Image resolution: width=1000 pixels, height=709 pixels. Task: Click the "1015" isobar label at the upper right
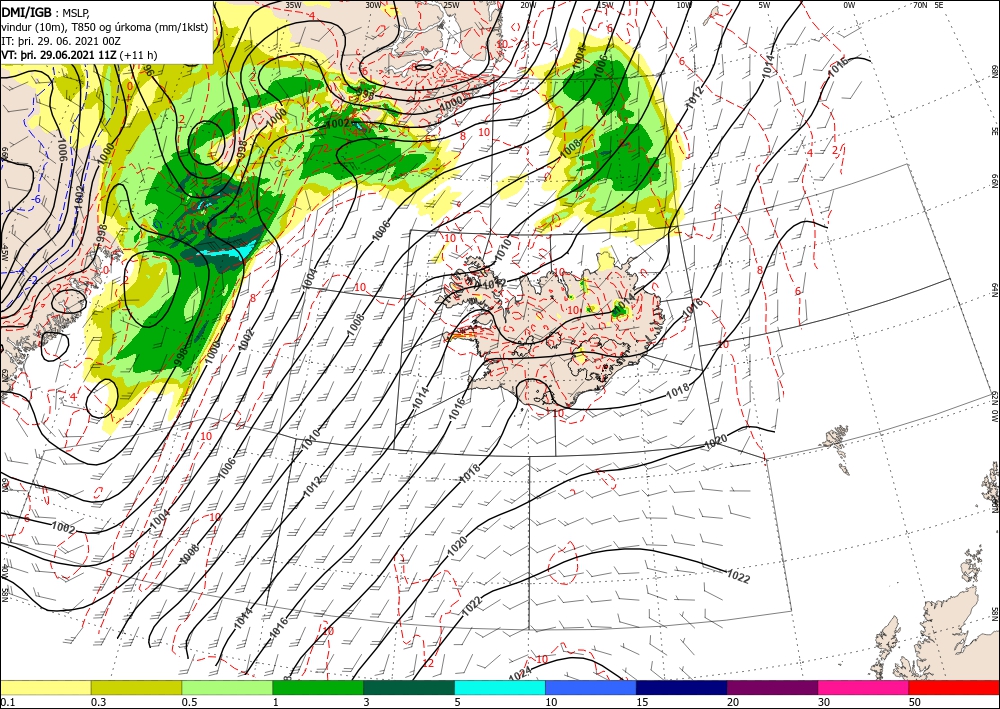[839, 66]
